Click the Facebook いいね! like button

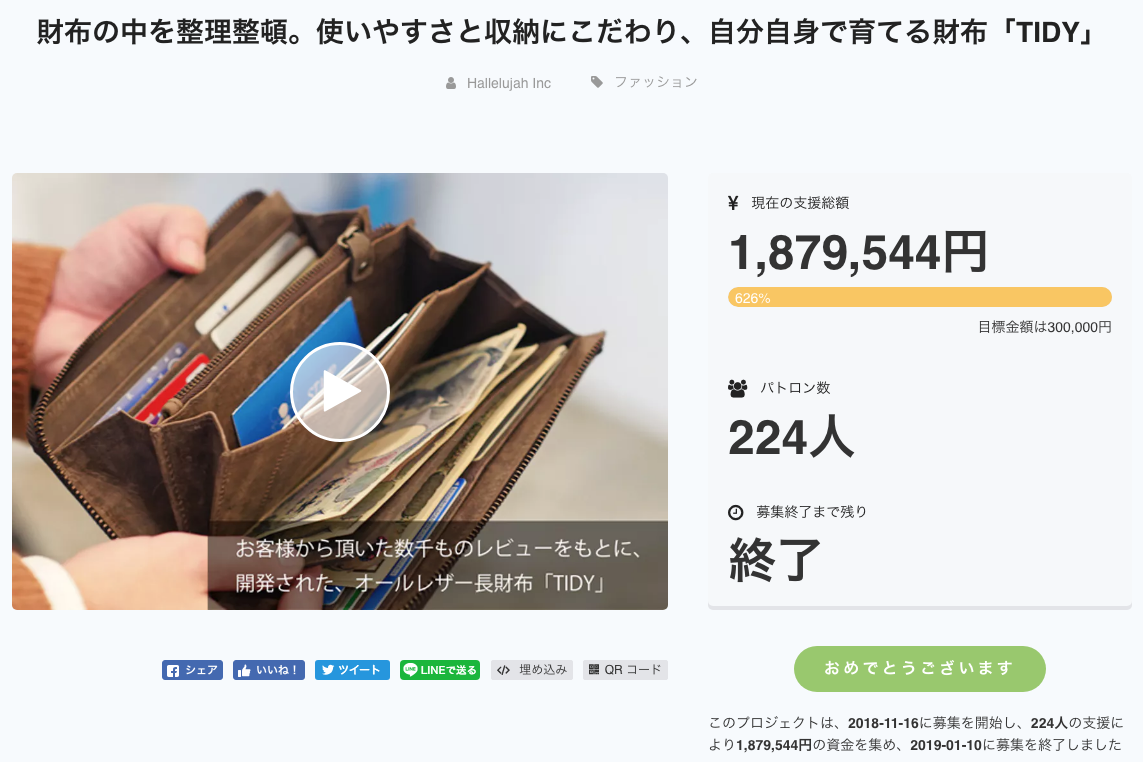pos(269,670)
